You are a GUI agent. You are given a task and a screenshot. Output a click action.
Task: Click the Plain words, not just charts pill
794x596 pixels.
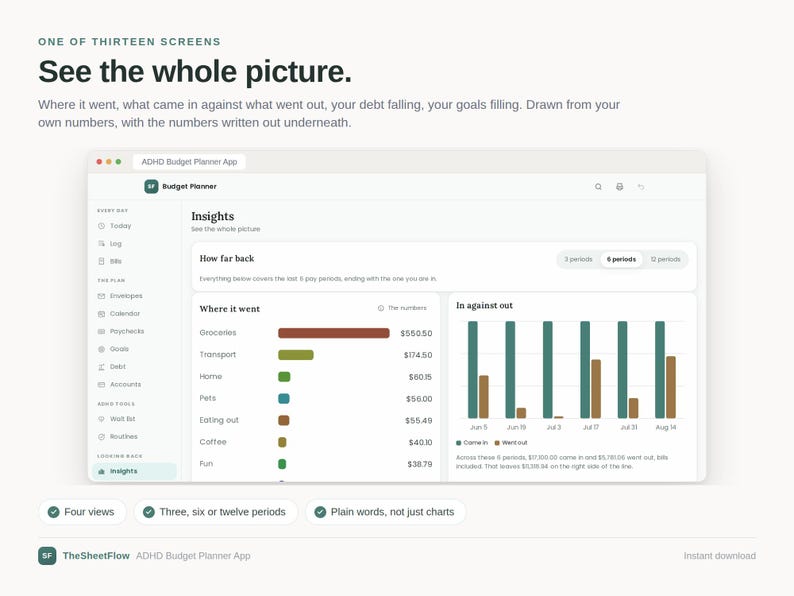coord(385,512)
